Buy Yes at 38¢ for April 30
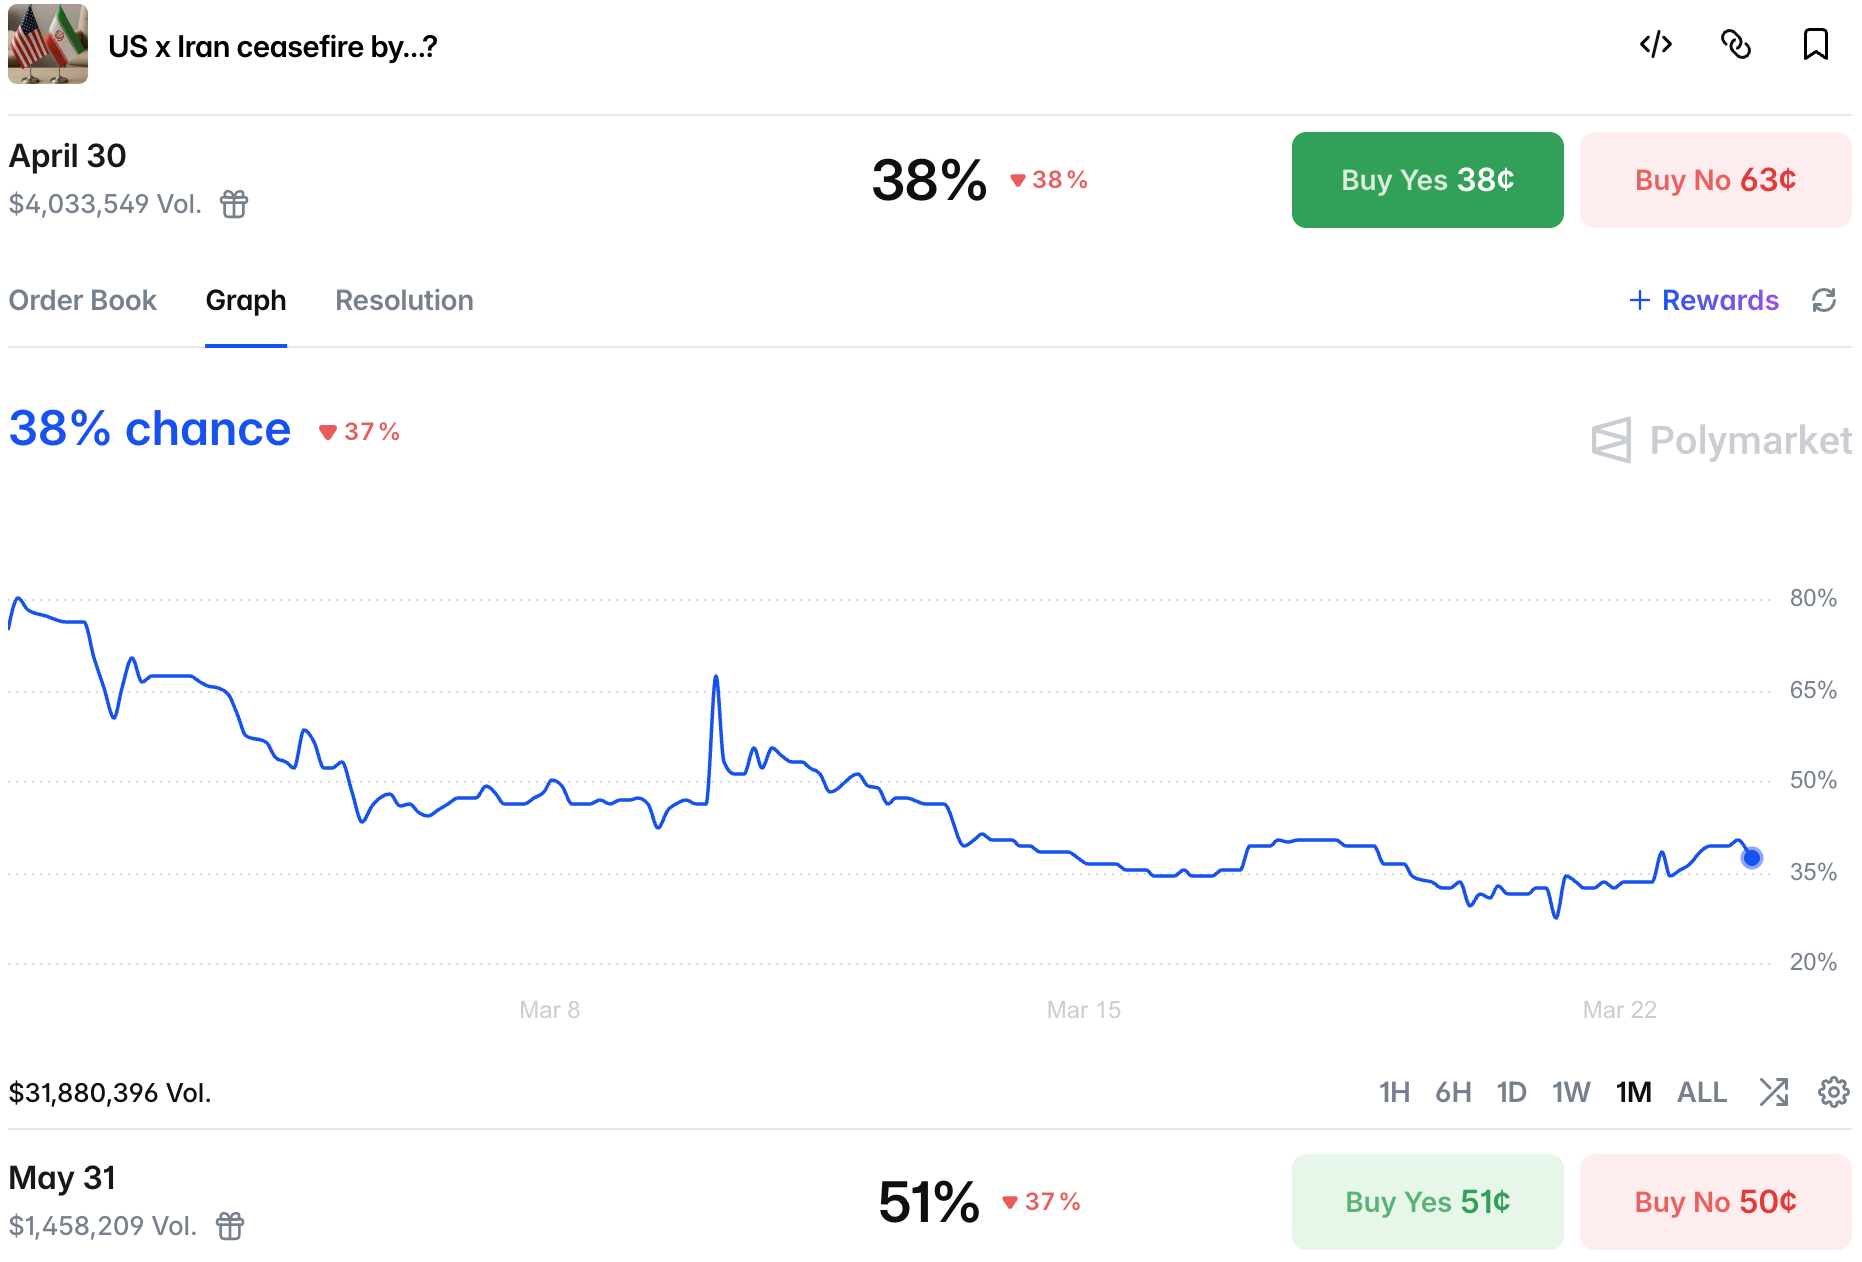This screenshot has width=1862, height=1262. click(x=1427, y=180)
